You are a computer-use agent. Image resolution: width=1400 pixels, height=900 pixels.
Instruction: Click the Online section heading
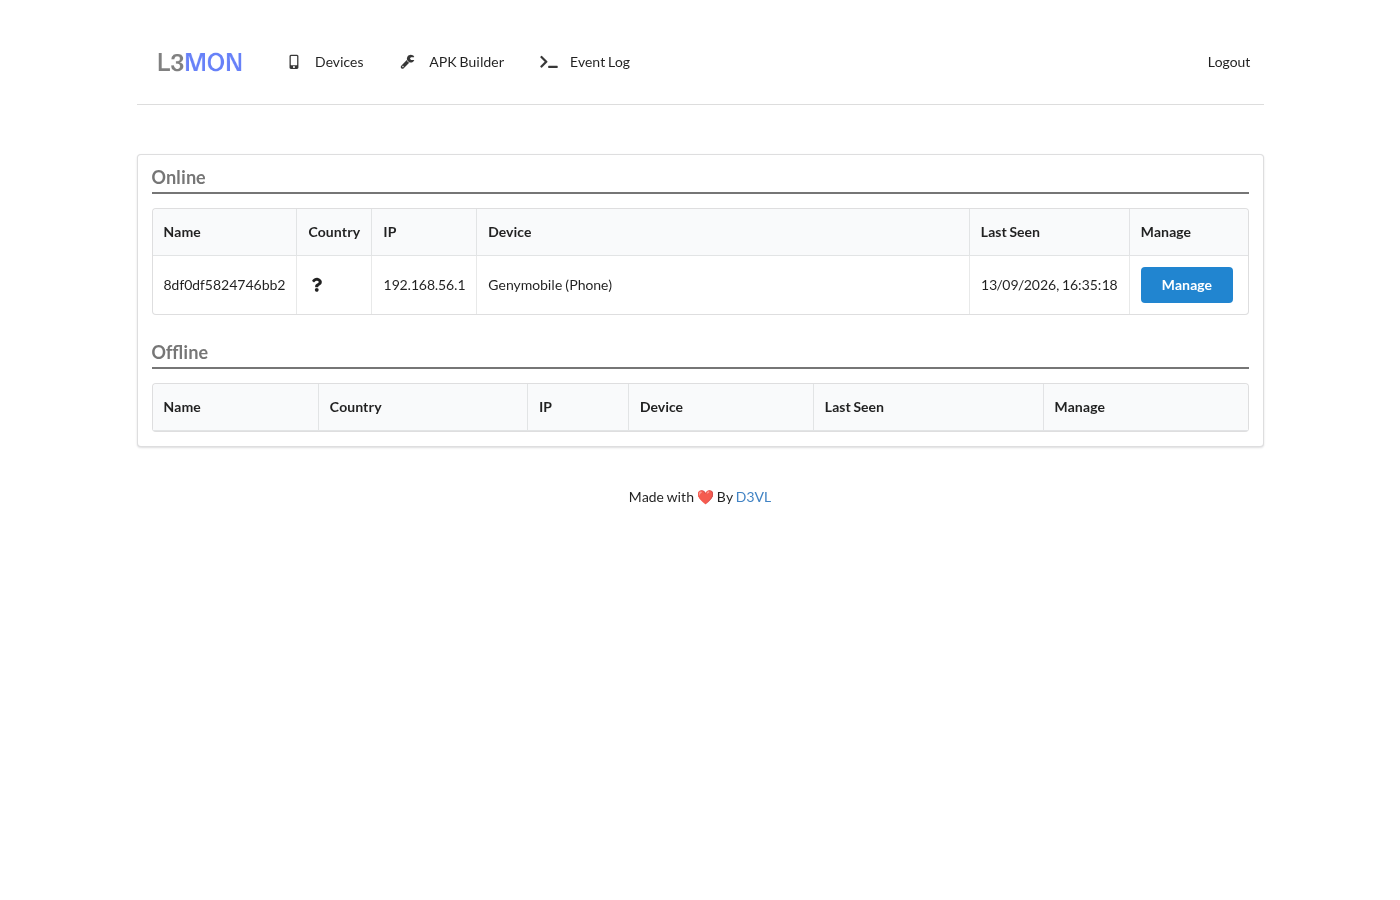click(179, 178)
